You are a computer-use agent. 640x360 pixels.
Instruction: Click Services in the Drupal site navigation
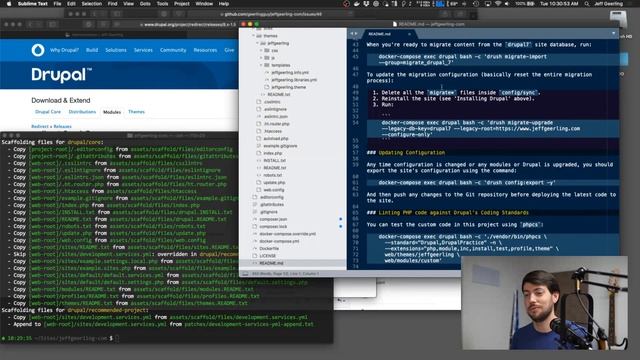click(143, 50)
